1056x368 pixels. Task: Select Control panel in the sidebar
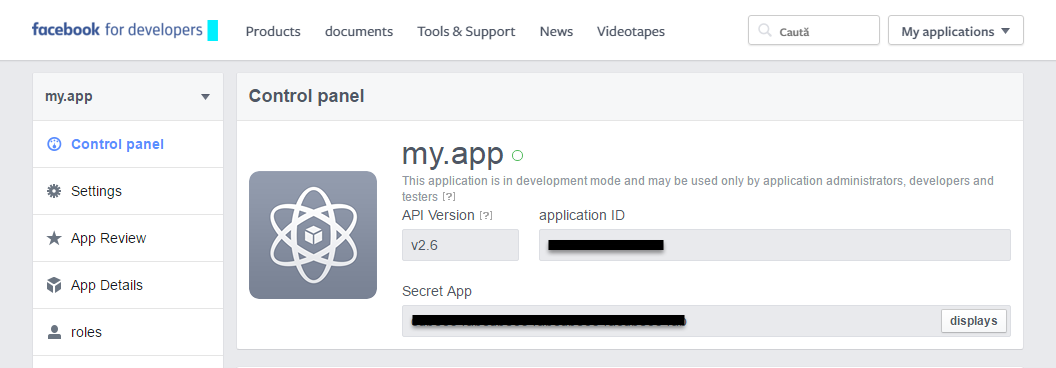128,144
